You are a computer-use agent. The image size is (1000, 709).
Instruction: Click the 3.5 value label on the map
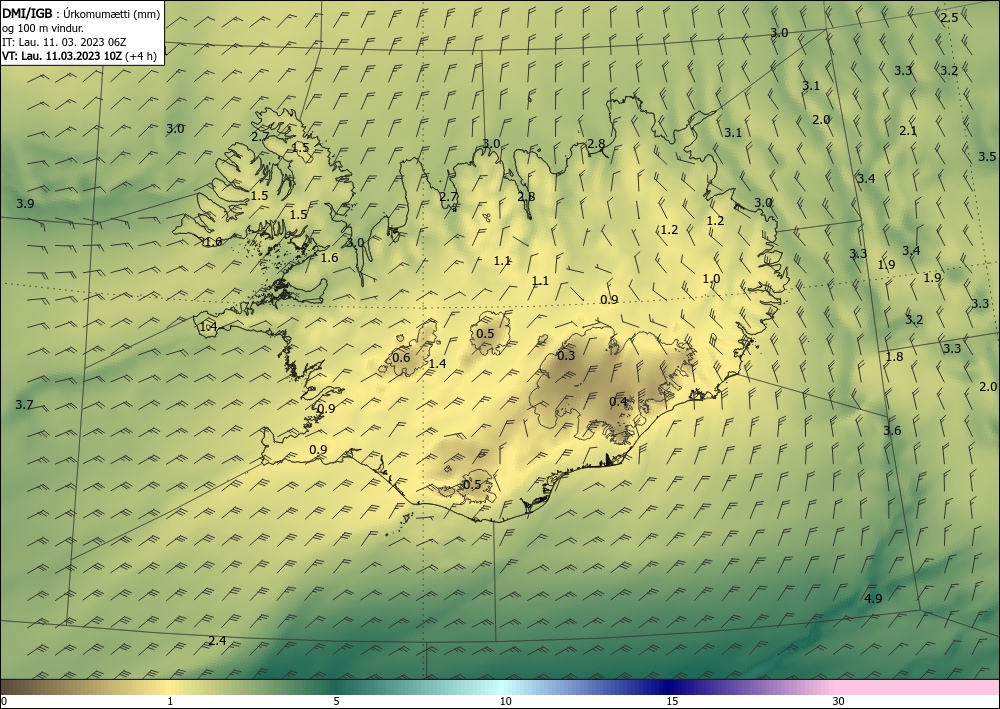tap(987, 157)
